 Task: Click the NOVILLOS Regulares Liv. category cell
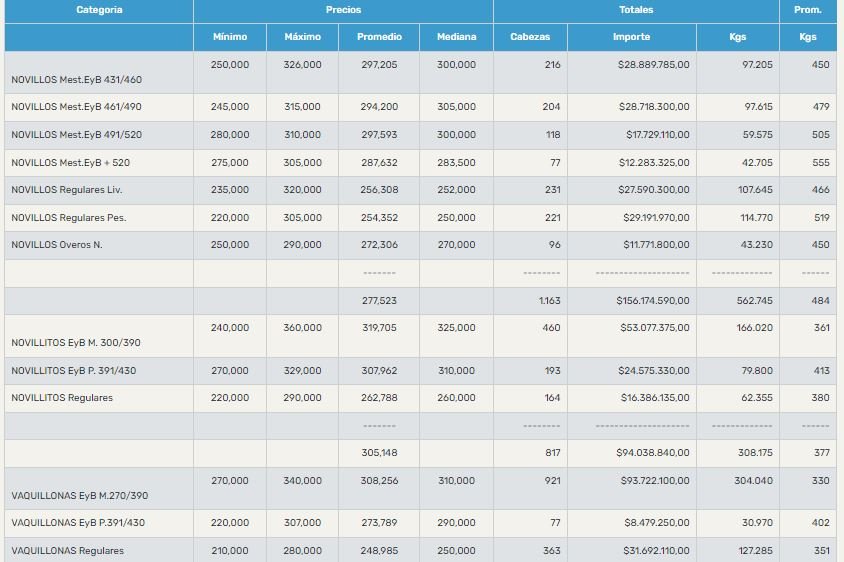(x=66, y=190)
